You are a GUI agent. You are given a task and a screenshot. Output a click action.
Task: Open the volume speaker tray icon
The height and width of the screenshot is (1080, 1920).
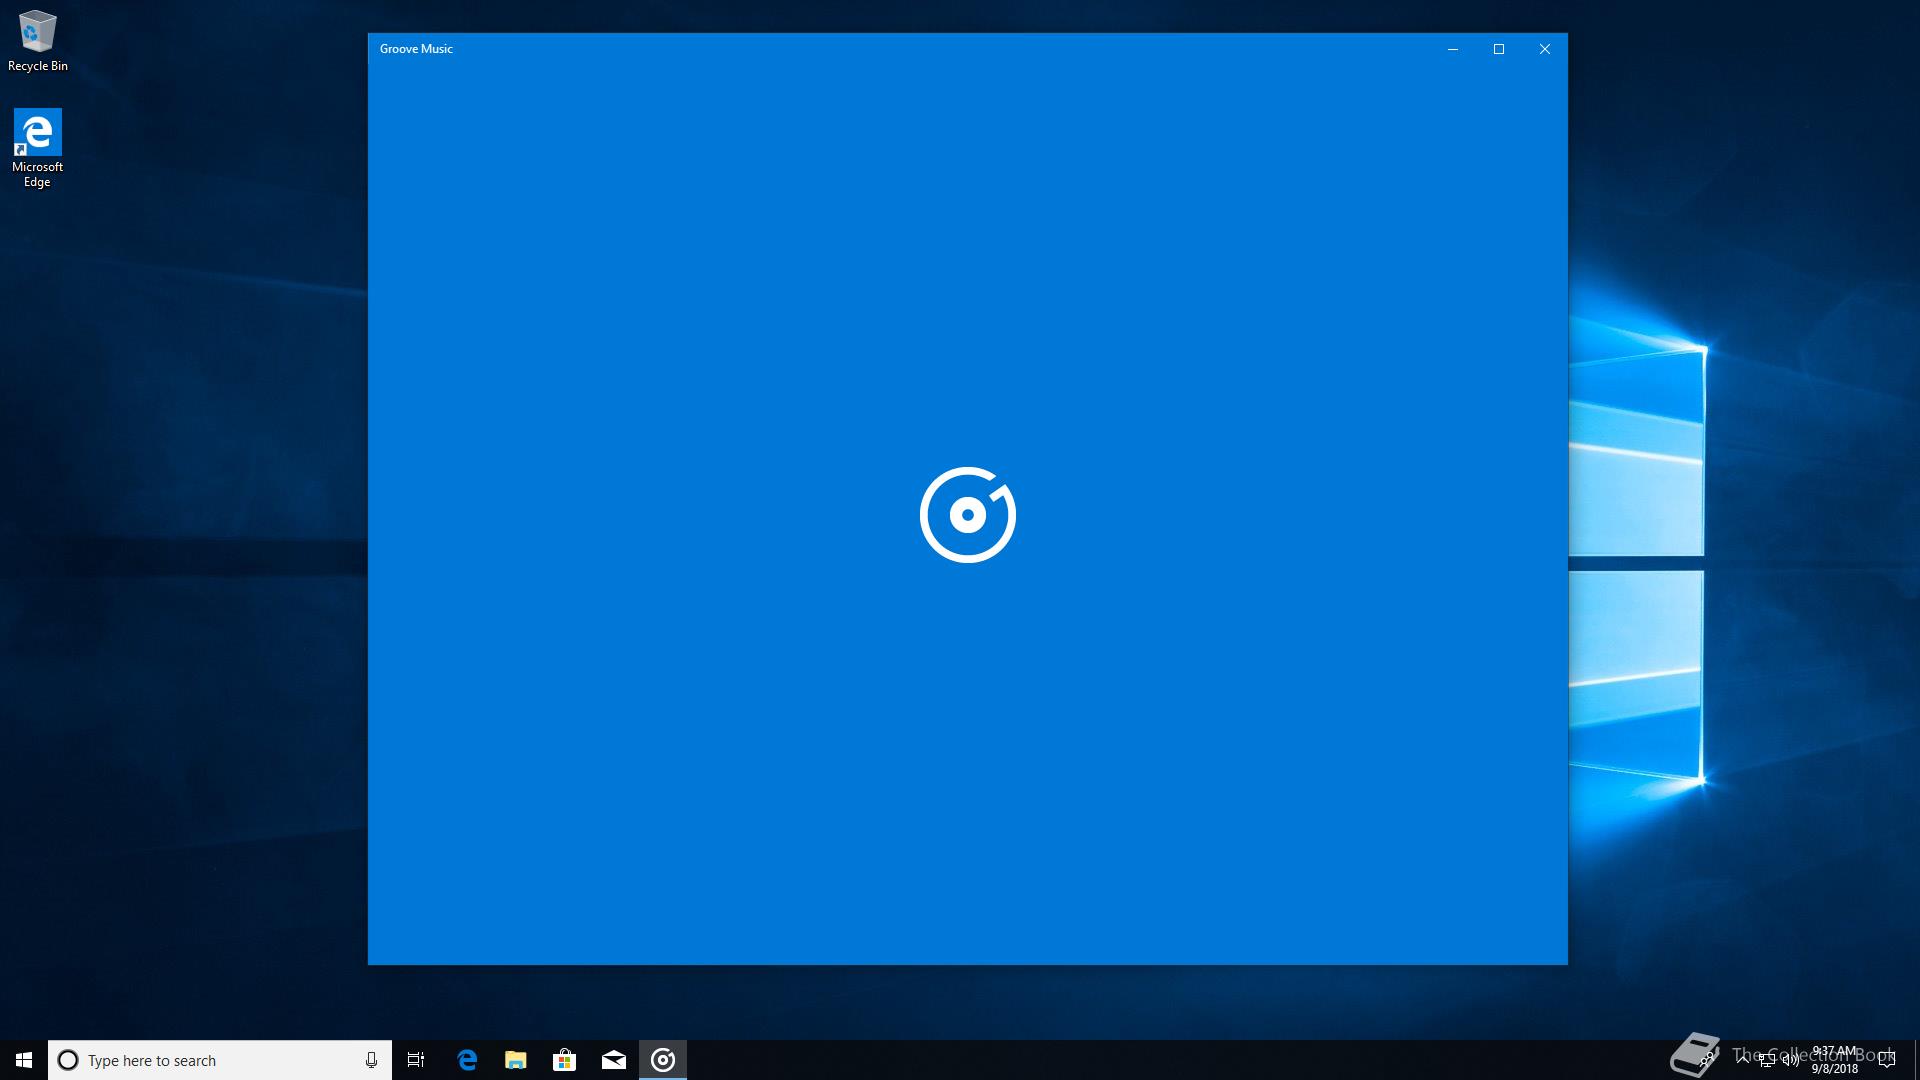(x=1790, y=1060)
